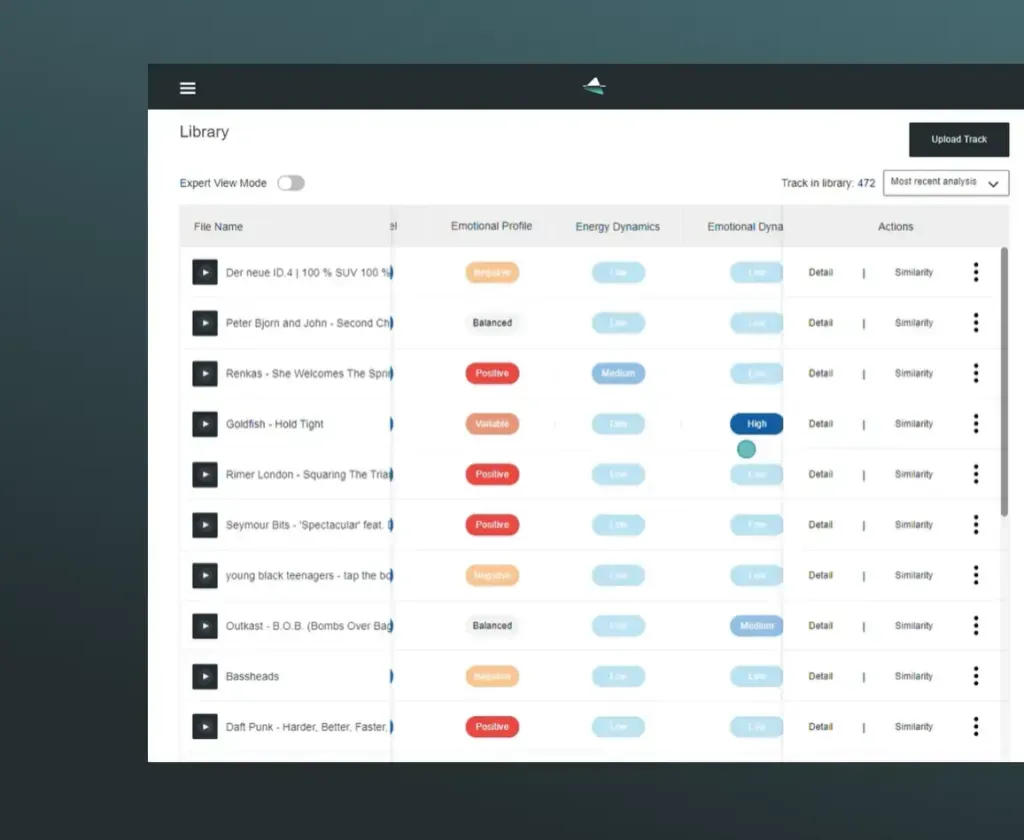Image resolution: width=1024 pixels, height=840 pixels.
Task: Open Detail for "Goldfish - Hold Tight"
Action: (x=820, y=423)
